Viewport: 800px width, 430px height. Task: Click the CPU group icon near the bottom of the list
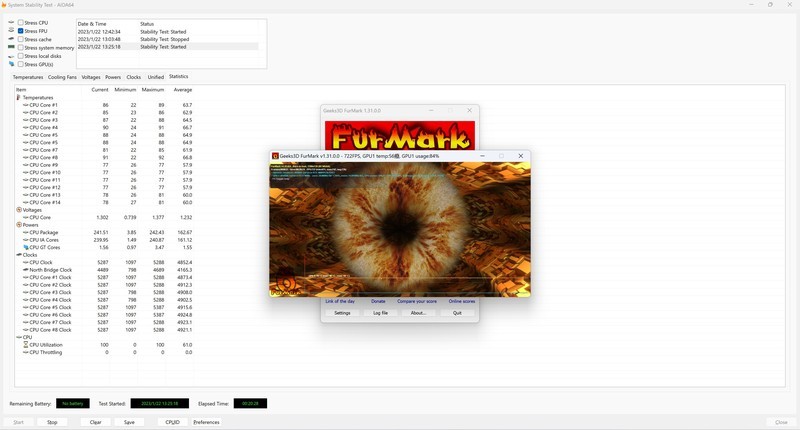[x=19, y=337]
